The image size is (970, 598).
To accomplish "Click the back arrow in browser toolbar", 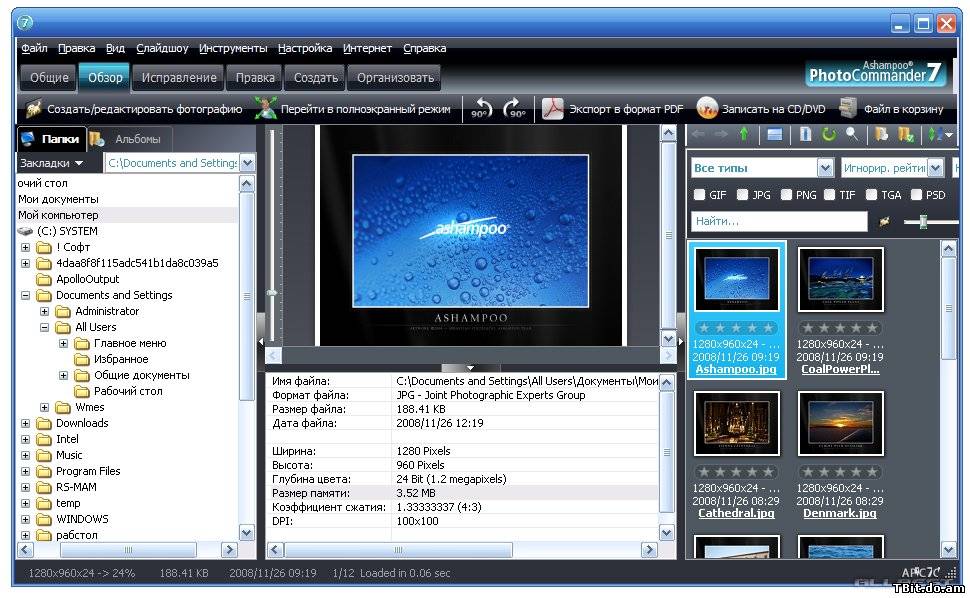I will (x=698, y=135).
